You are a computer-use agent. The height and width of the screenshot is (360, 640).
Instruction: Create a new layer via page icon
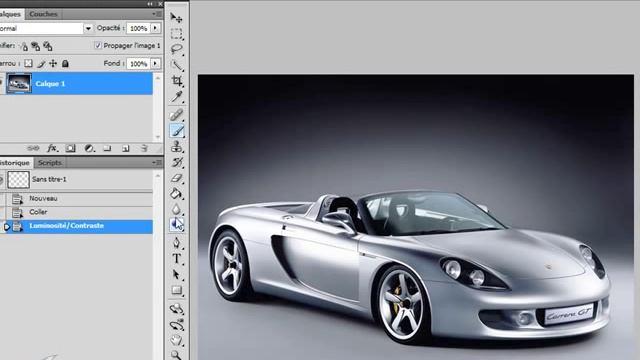(126, 148)
